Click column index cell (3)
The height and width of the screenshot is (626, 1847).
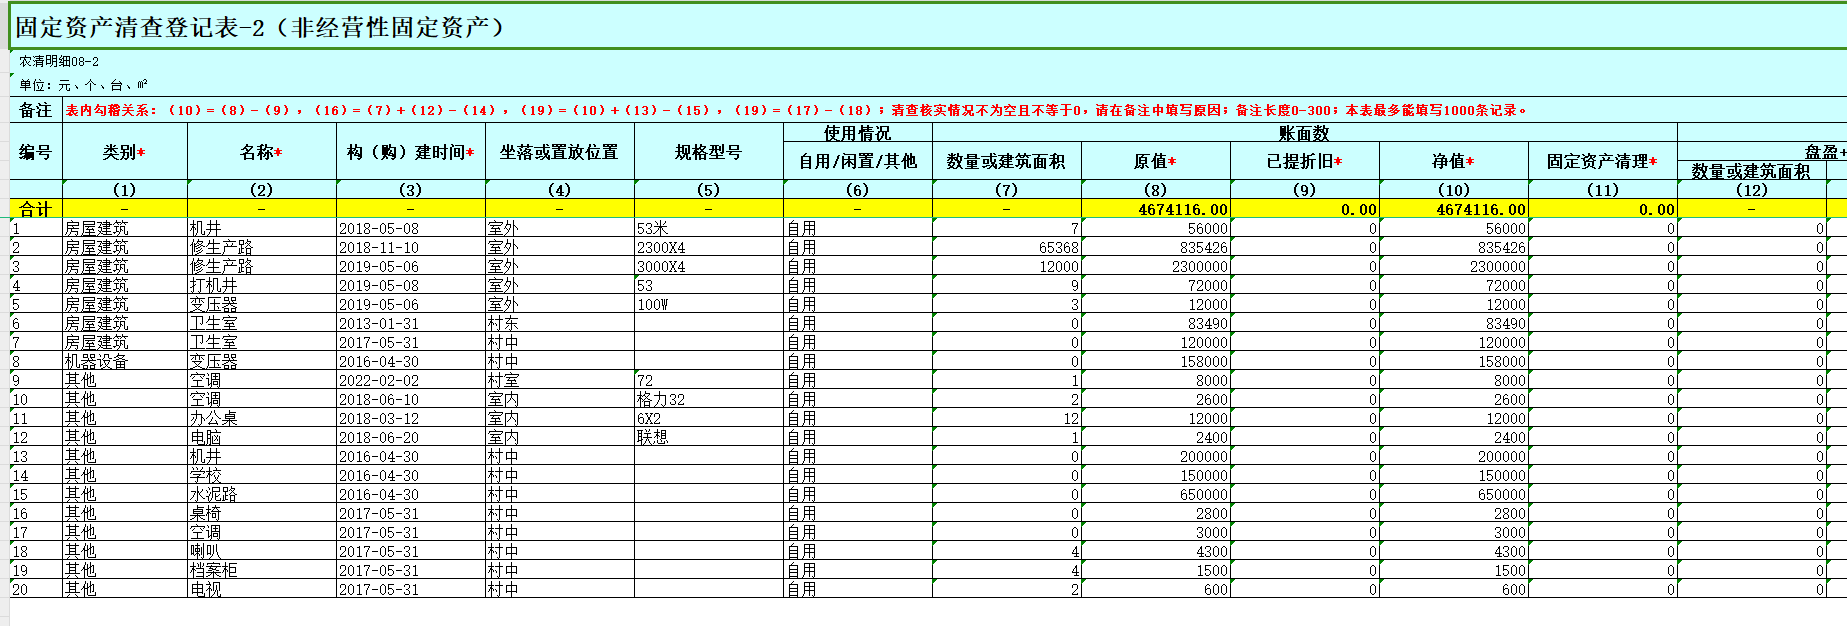click(x=411, y=190)
